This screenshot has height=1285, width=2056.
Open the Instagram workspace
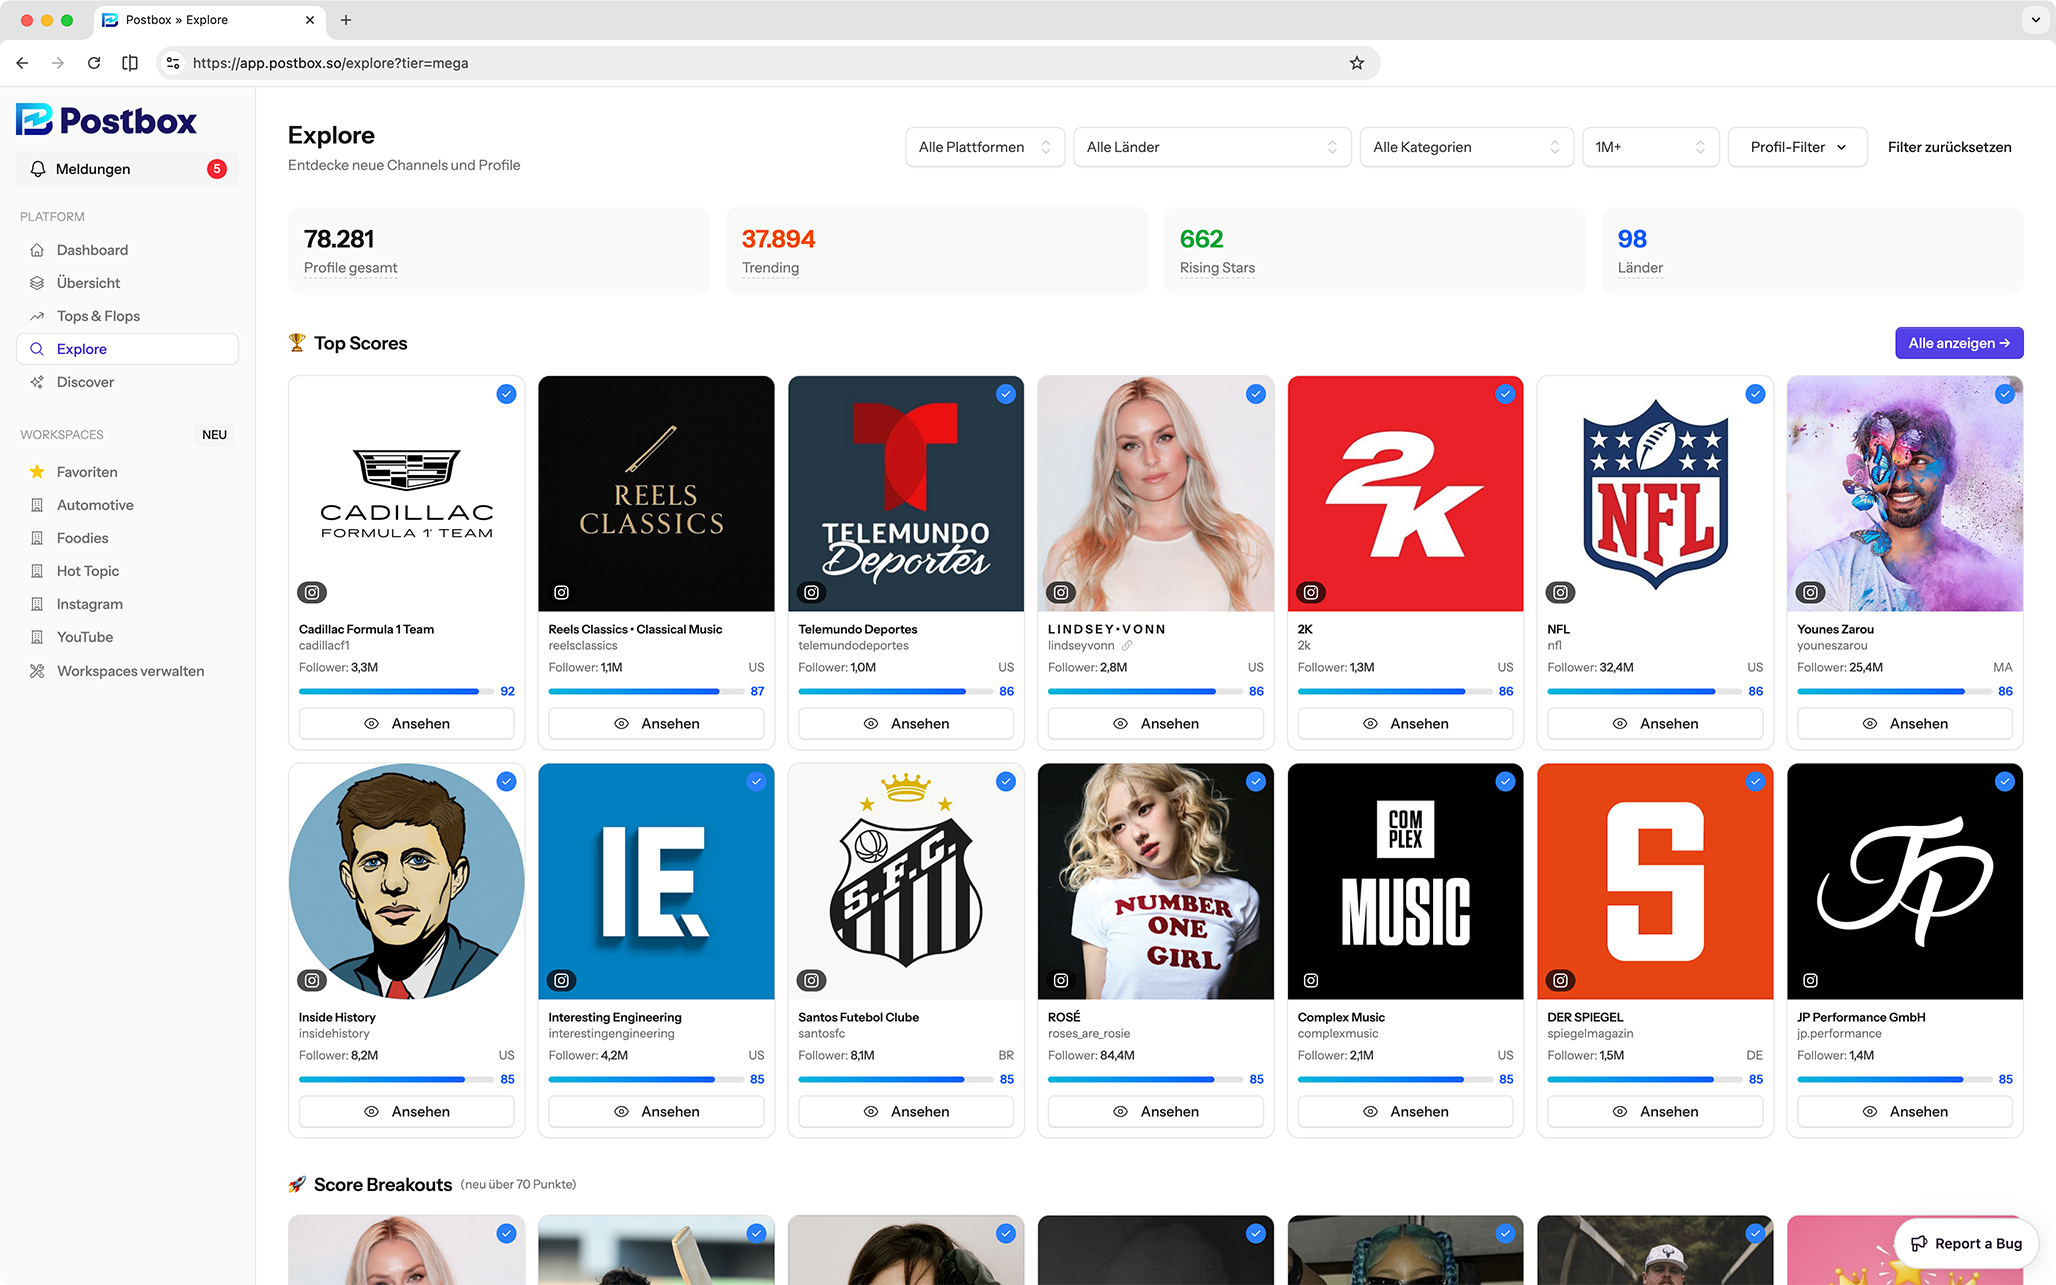[127, 604]
